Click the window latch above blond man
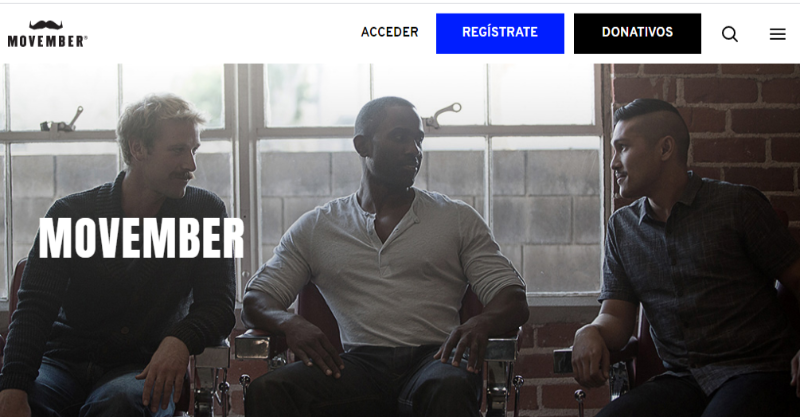 click(62, 120)
